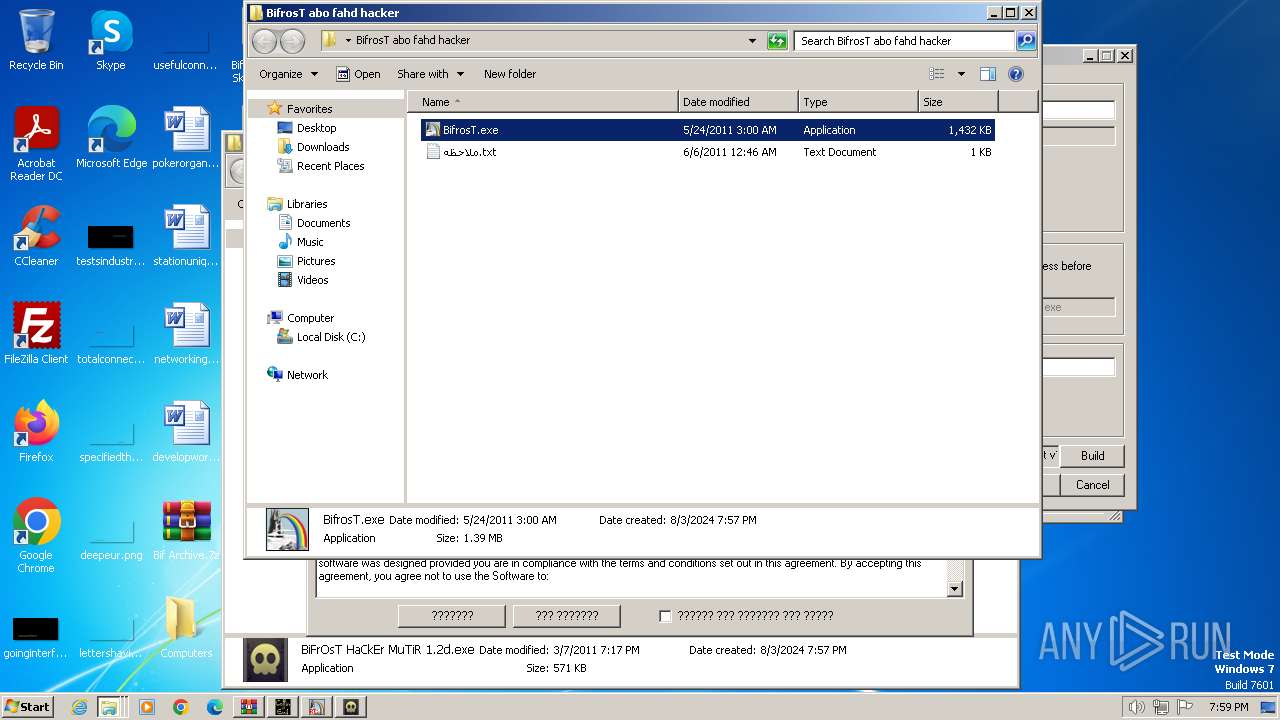Open the Share with dropdown
Viewport: 1280px width, 720px height.
tap(430, 74)
